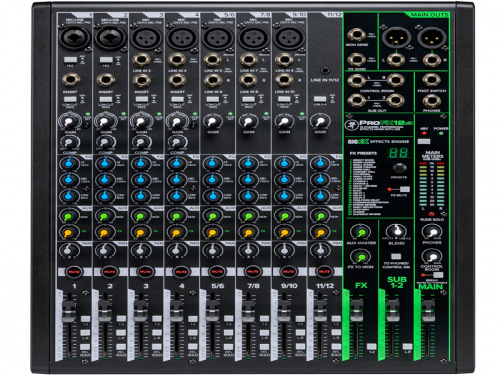Screen dimensions: 500x375
Task: Mute channel 9/10
Action: 289,272
